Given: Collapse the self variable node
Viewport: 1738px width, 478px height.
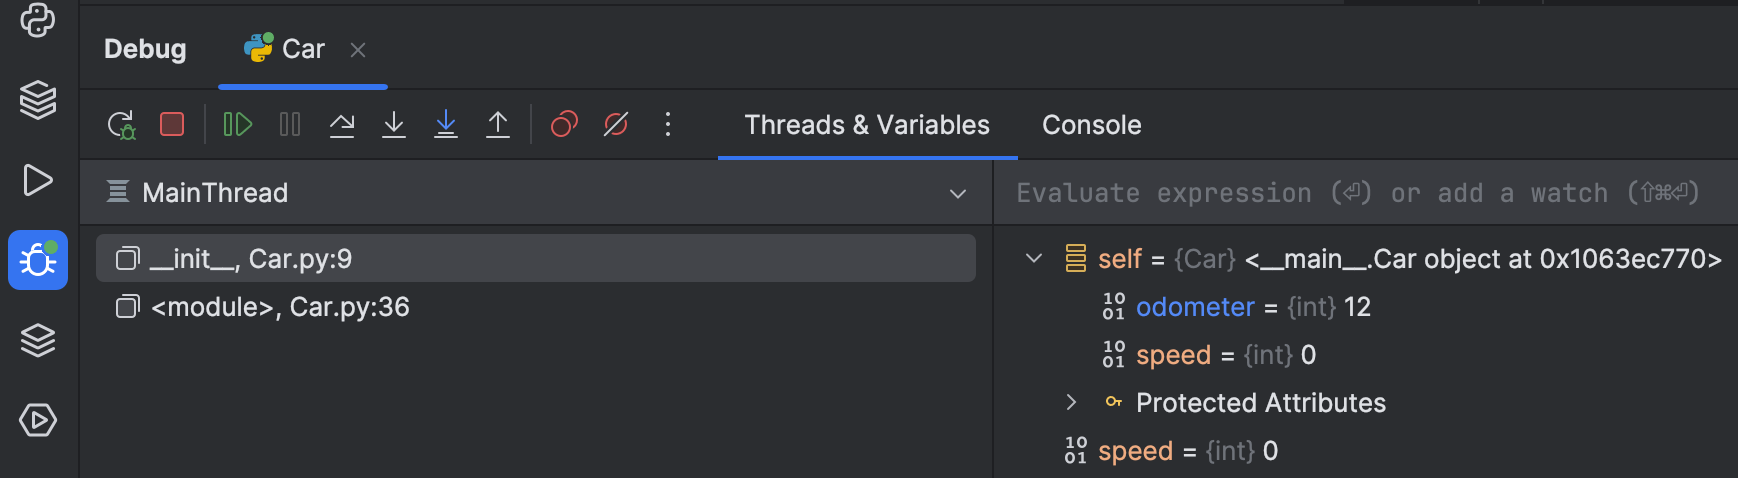Looking at the screenshot, I should [1034, 259].
